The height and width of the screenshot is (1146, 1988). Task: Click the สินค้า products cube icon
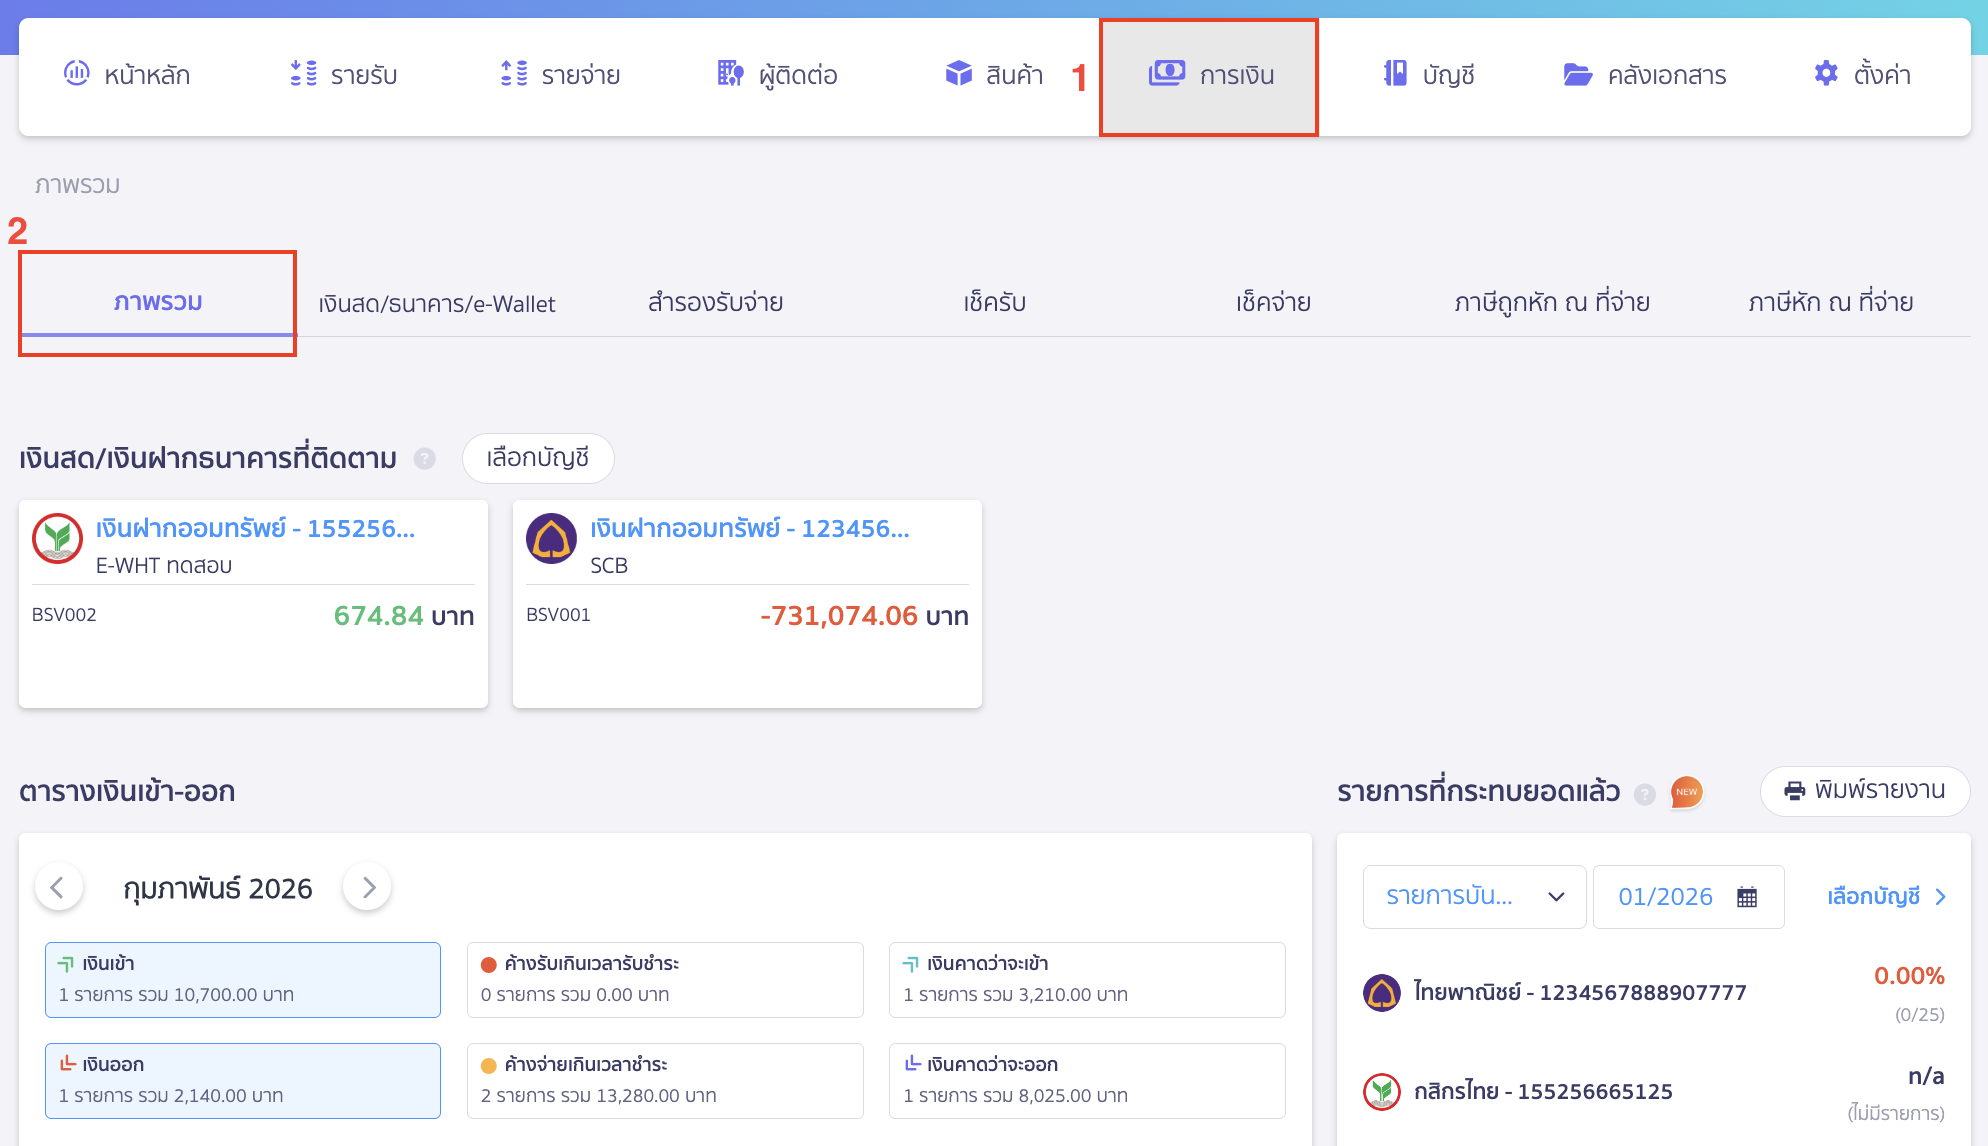(x=957, y=73)
